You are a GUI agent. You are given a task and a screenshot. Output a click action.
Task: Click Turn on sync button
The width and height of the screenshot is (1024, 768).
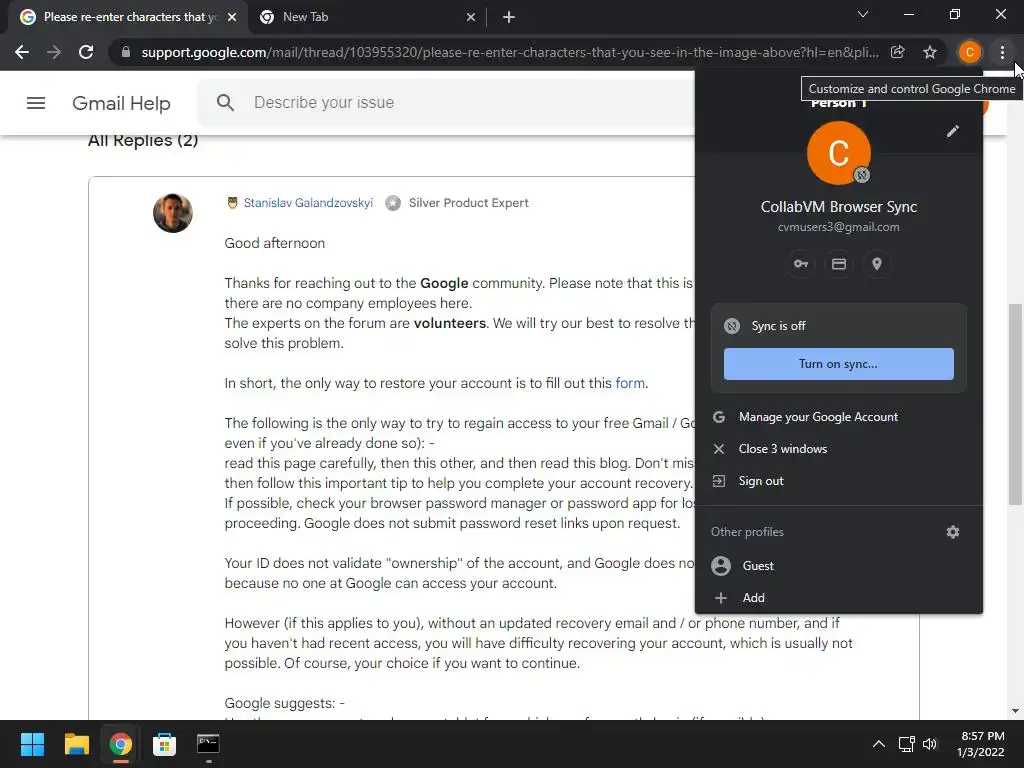coord(839,364)
